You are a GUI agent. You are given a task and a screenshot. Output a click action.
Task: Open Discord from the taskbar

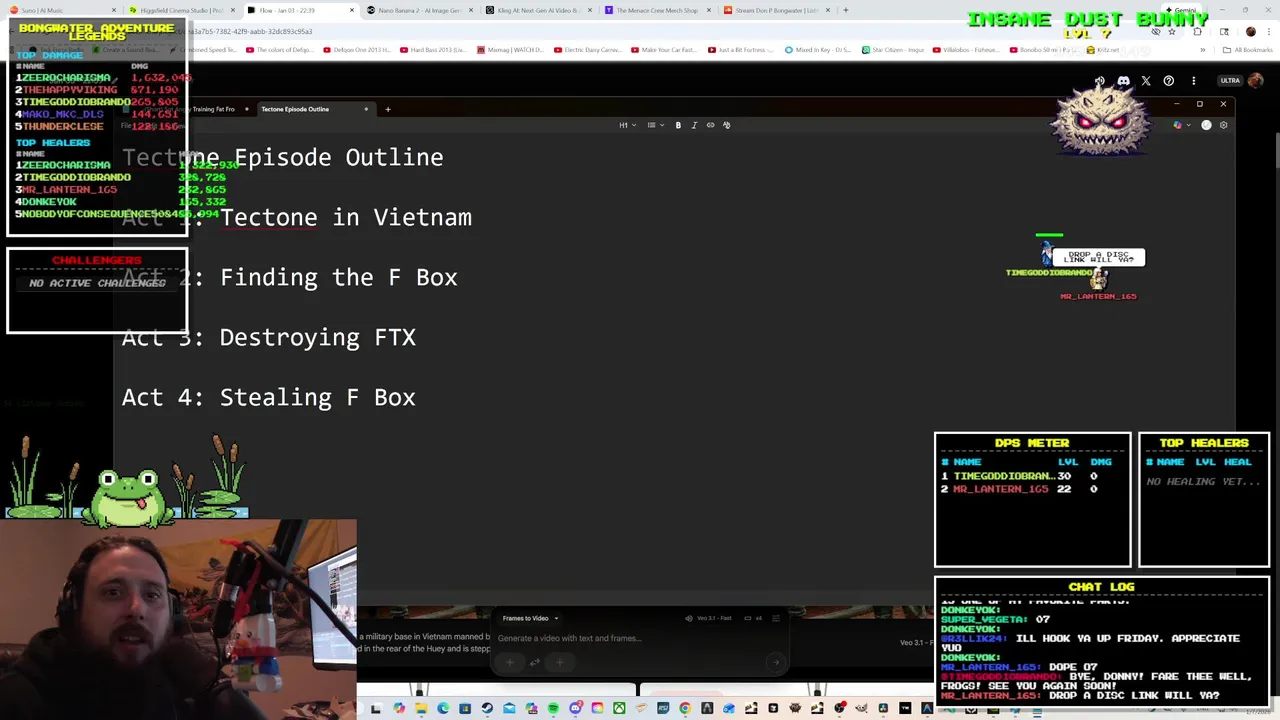(575, 709)
